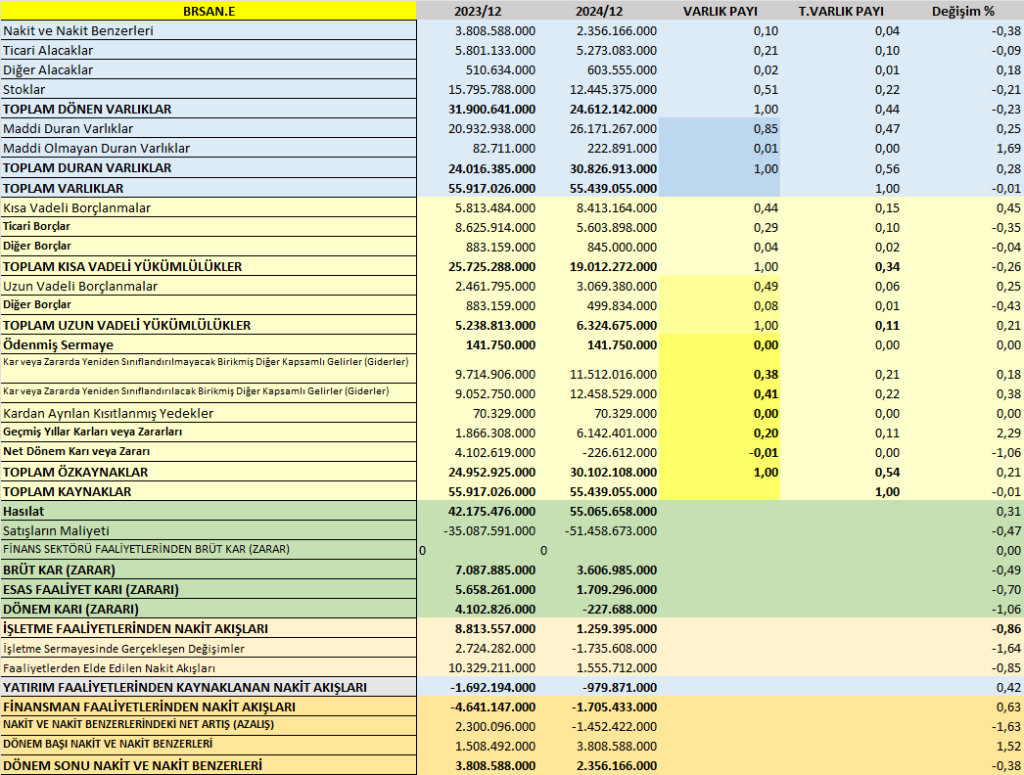Select NAKİT BENZERLERİNDEKİ NET ARTIŞ (AZALIŞ) label
This screenshot has height=775, width=1024.
click(x=208, y=726)
